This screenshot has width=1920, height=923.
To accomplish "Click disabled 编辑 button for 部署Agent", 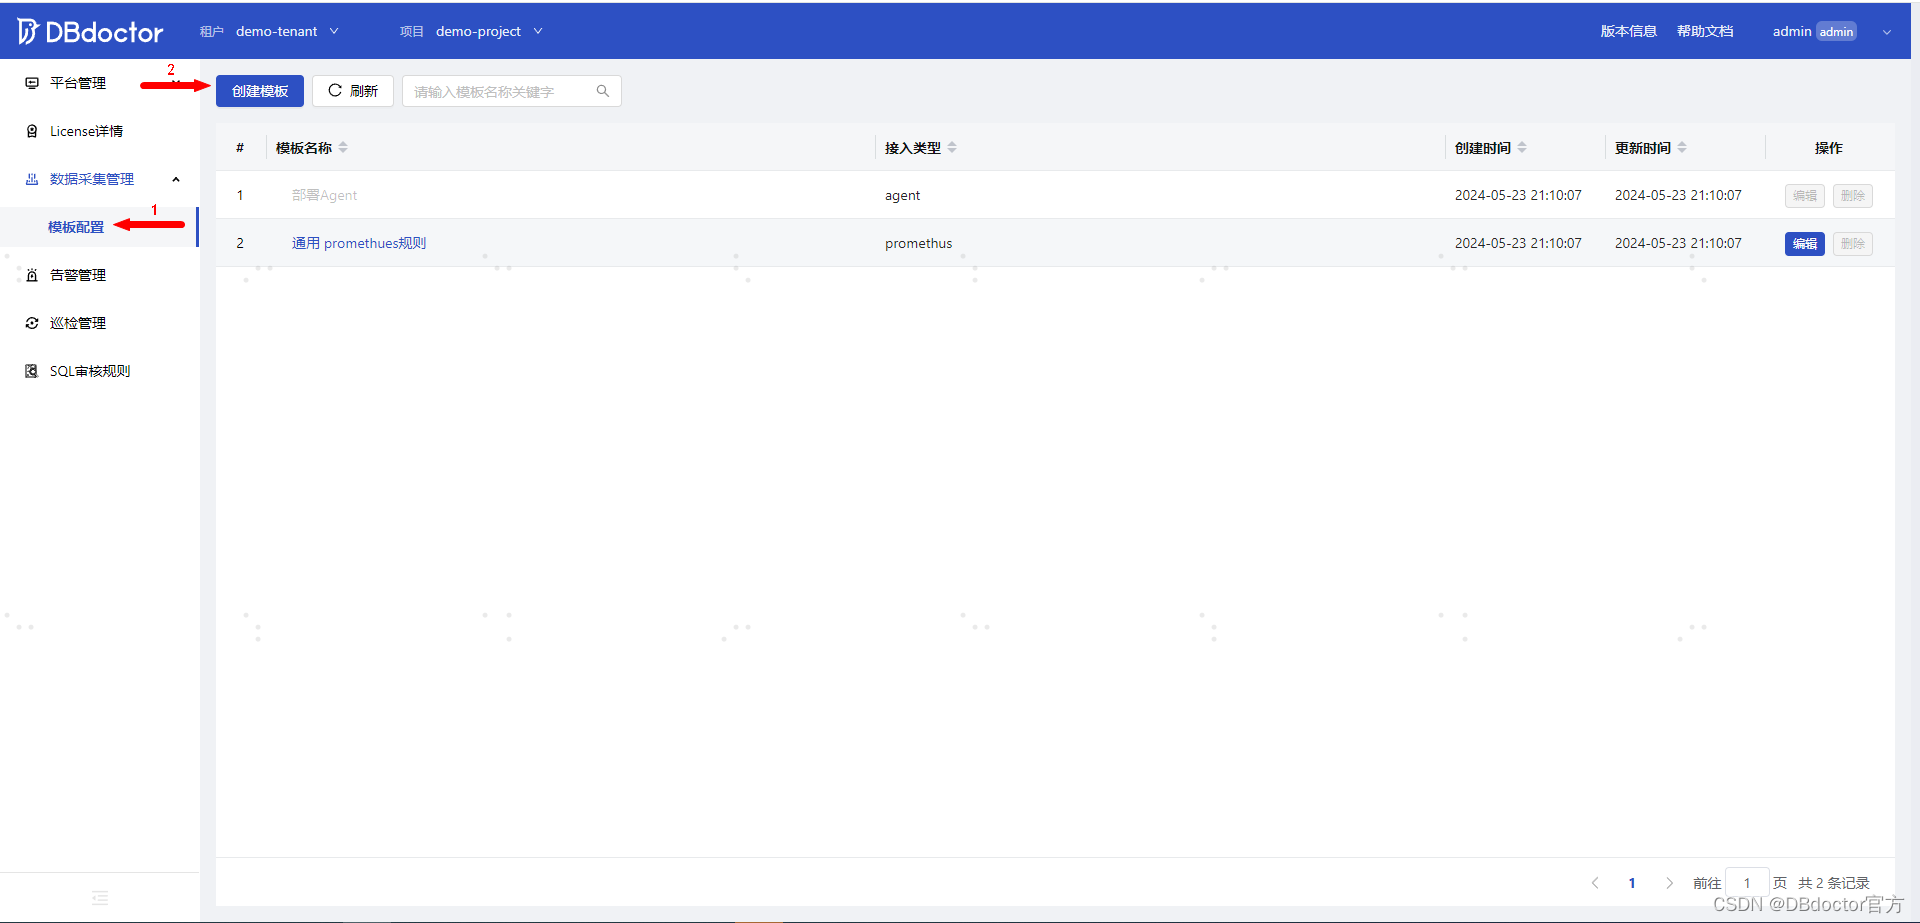I will [1804, 196].
